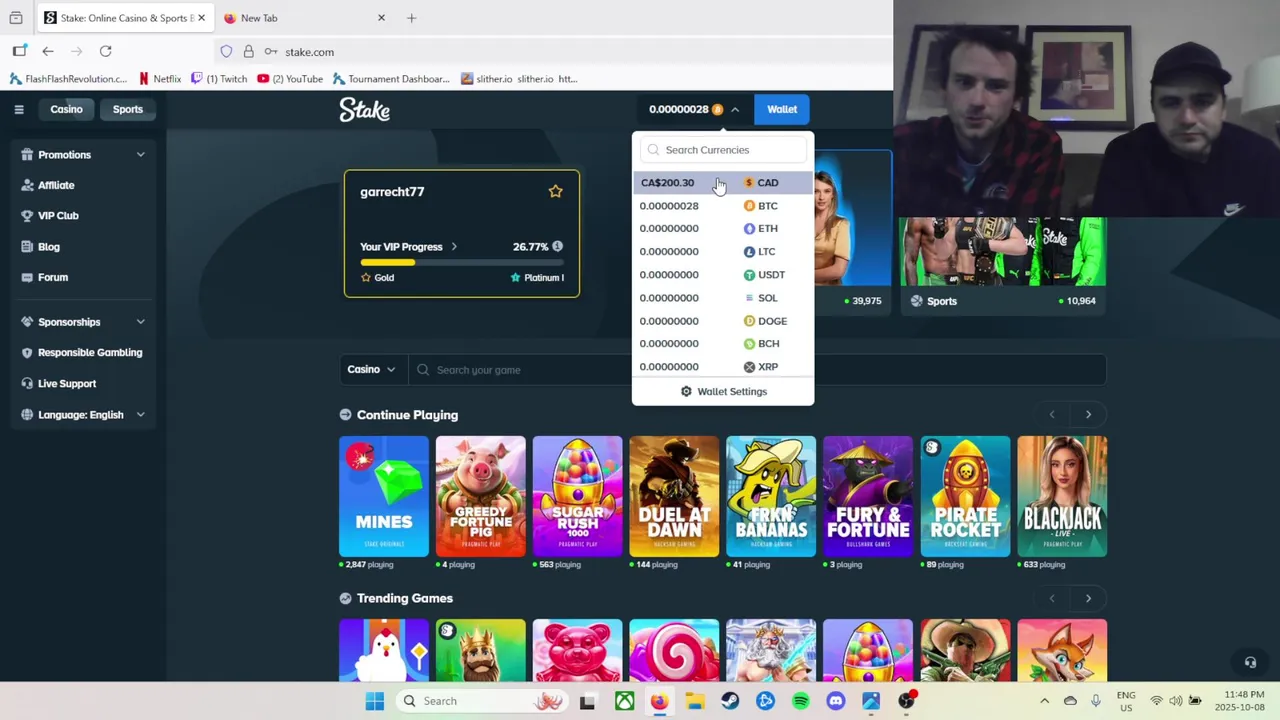Open the Duel at Dawn game
1280x720 pixels.
[x=674, y=496]
